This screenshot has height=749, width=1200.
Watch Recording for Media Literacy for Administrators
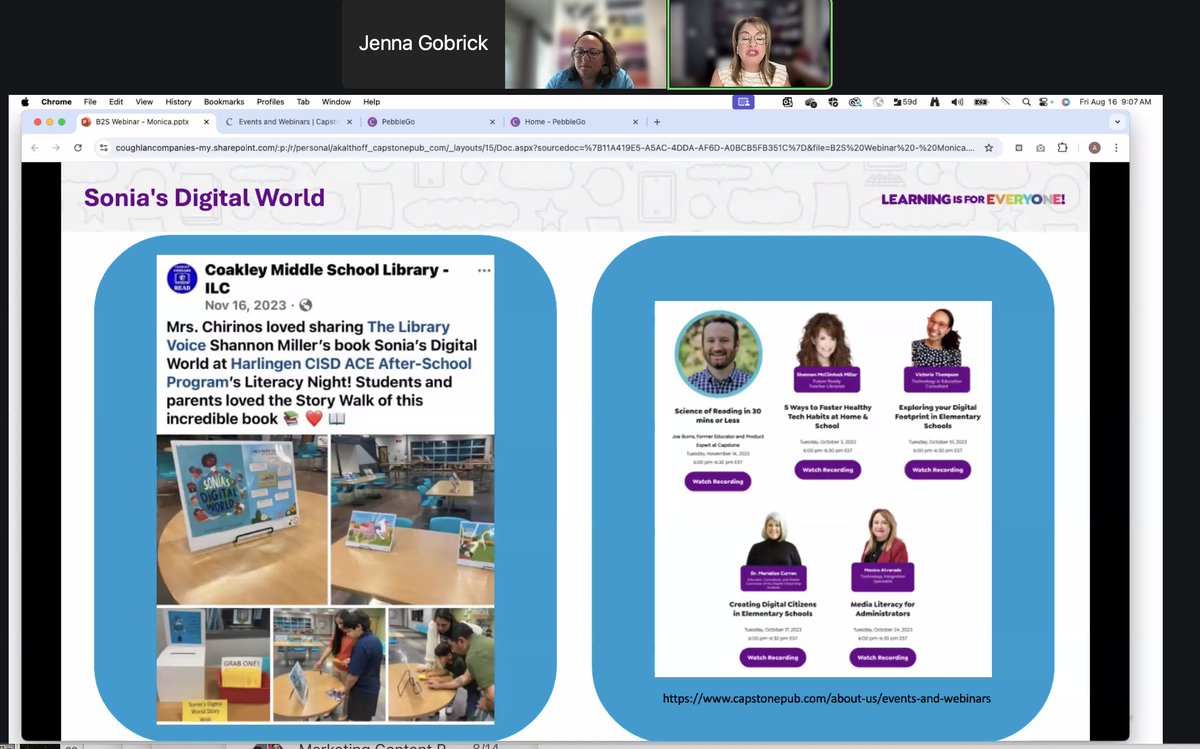click(x=883, y=657)
